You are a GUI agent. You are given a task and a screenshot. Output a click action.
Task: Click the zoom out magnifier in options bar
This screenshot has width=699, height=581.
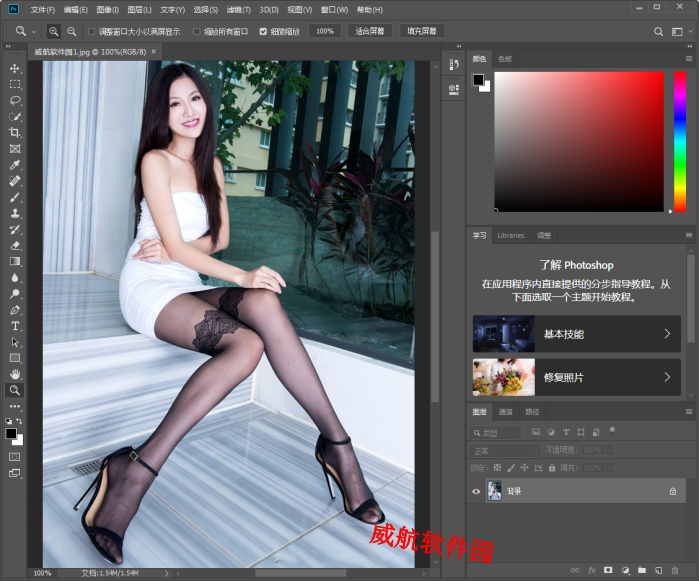(x=71, y=31)
